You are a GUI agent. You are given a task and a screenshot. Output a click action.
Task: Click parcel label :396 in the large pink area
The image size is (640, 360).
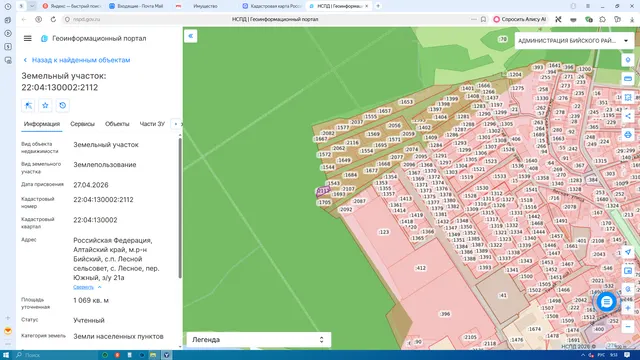coord(445,314)
